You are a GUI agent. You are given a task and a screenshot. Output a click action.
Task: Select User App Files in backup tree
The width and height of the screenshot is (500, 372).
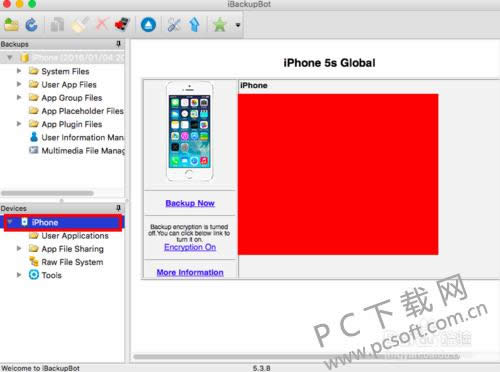(x=69, y=85)
